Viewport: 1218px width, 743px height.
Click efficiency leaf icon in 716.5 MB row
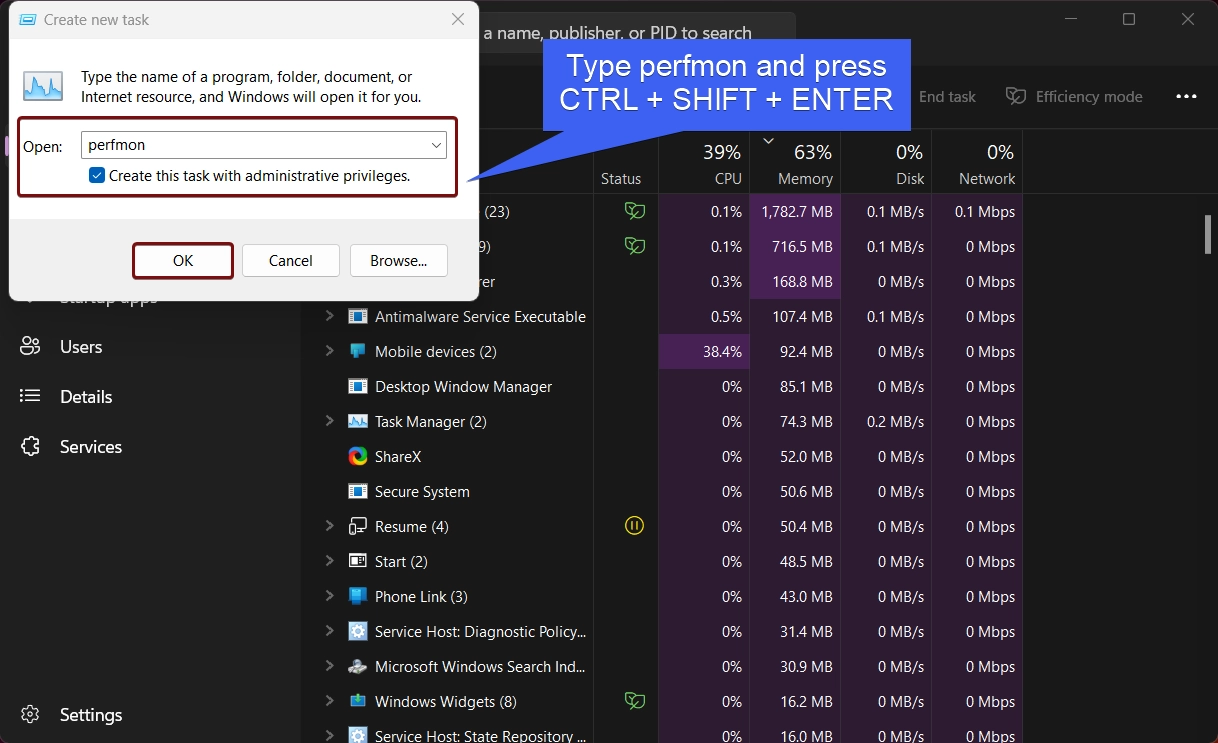(634, 246)
